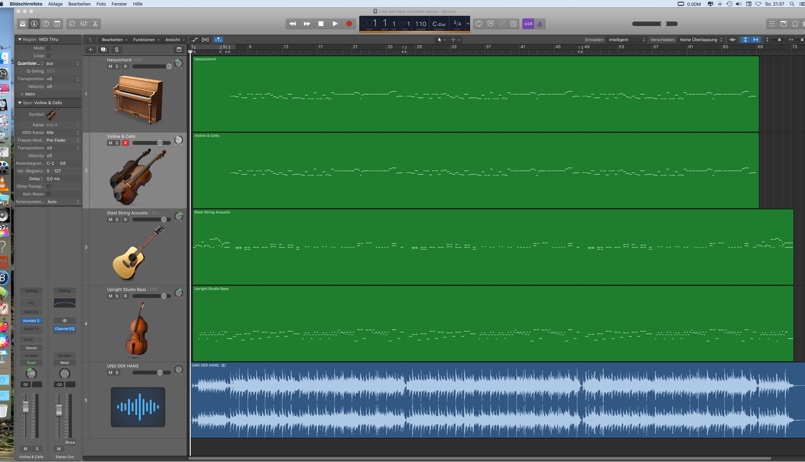Open the Quantisieren value dropdown
805x462 pixels.
[63, 63]
